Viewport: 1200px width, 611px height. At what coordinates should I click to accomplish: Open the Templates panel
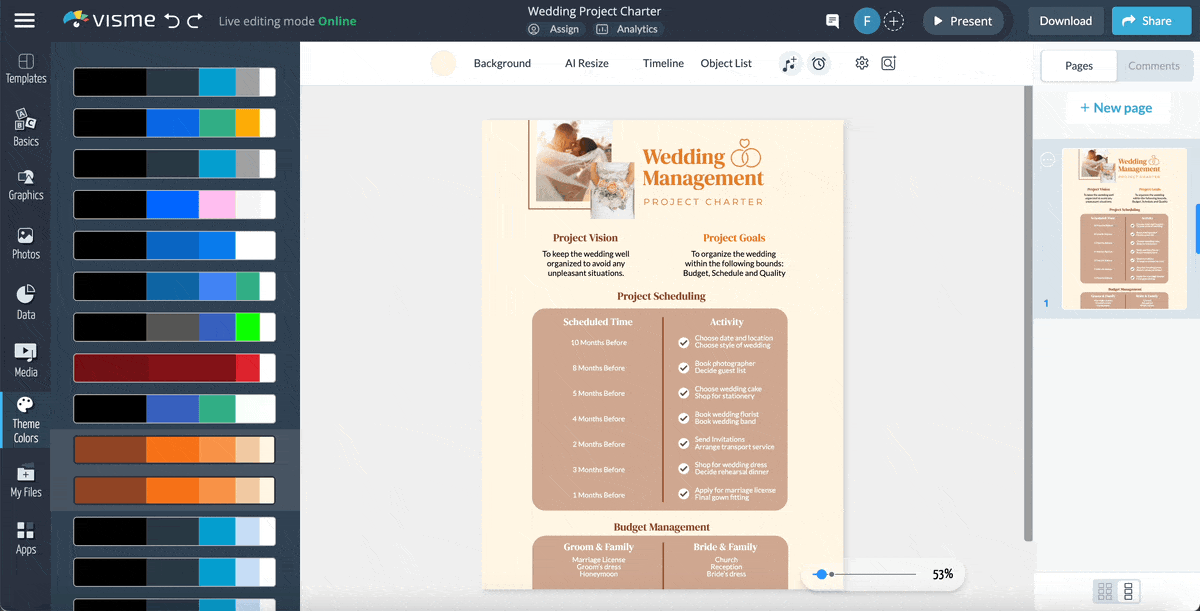point(25,68)
